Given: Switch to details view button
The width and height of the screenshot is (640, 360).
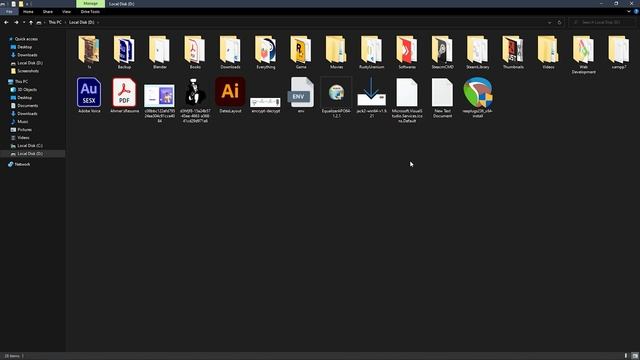Looking at the screenshot, I should click(x=626, y=356).
